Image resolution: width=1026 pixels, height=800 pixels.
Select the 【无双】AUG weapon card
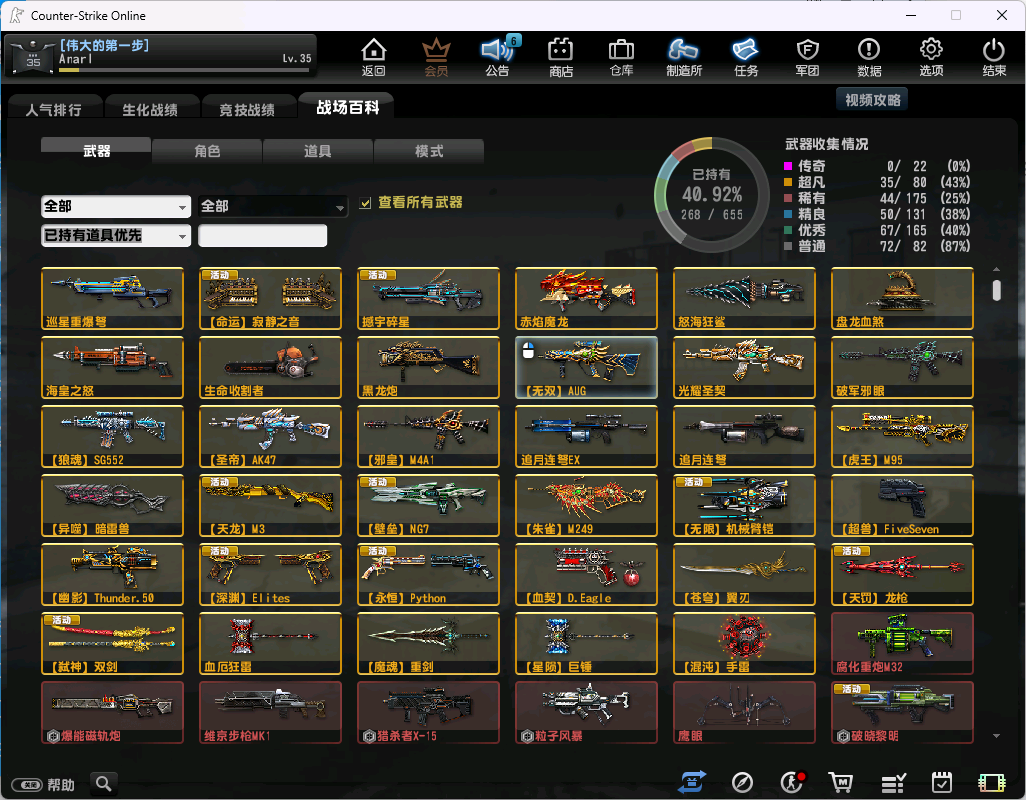coord(586,368)
